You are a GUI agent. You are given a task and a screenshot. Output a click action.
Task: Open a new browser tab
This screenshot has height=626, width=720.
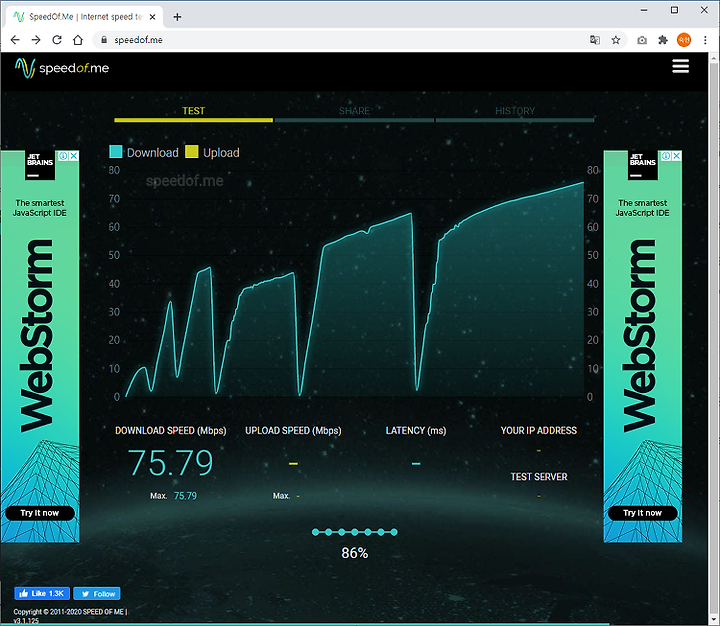pyautogui.click(x=177, y=17)
